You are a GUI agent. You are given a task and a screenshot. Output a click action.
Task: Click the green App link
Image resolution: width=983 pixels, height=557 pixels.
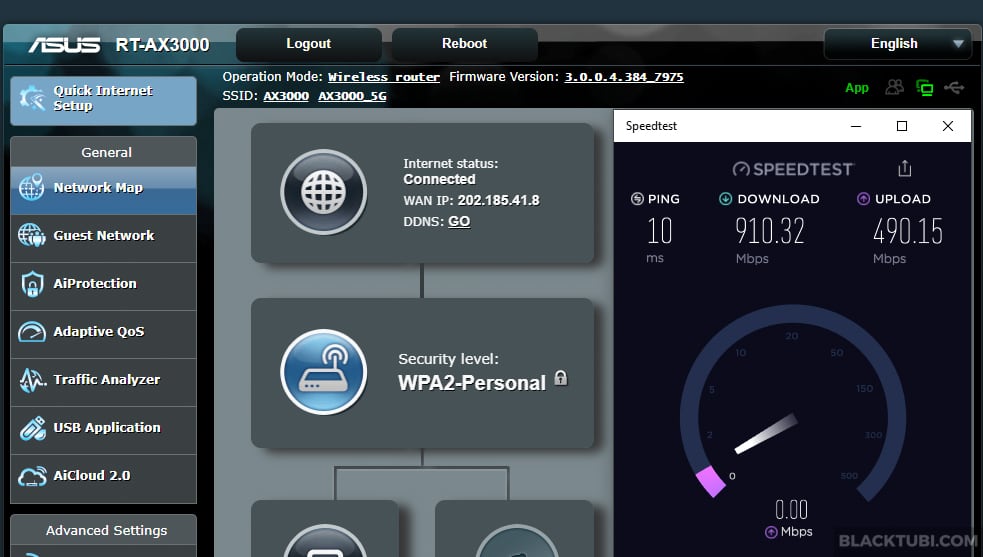tap(856, 88)
